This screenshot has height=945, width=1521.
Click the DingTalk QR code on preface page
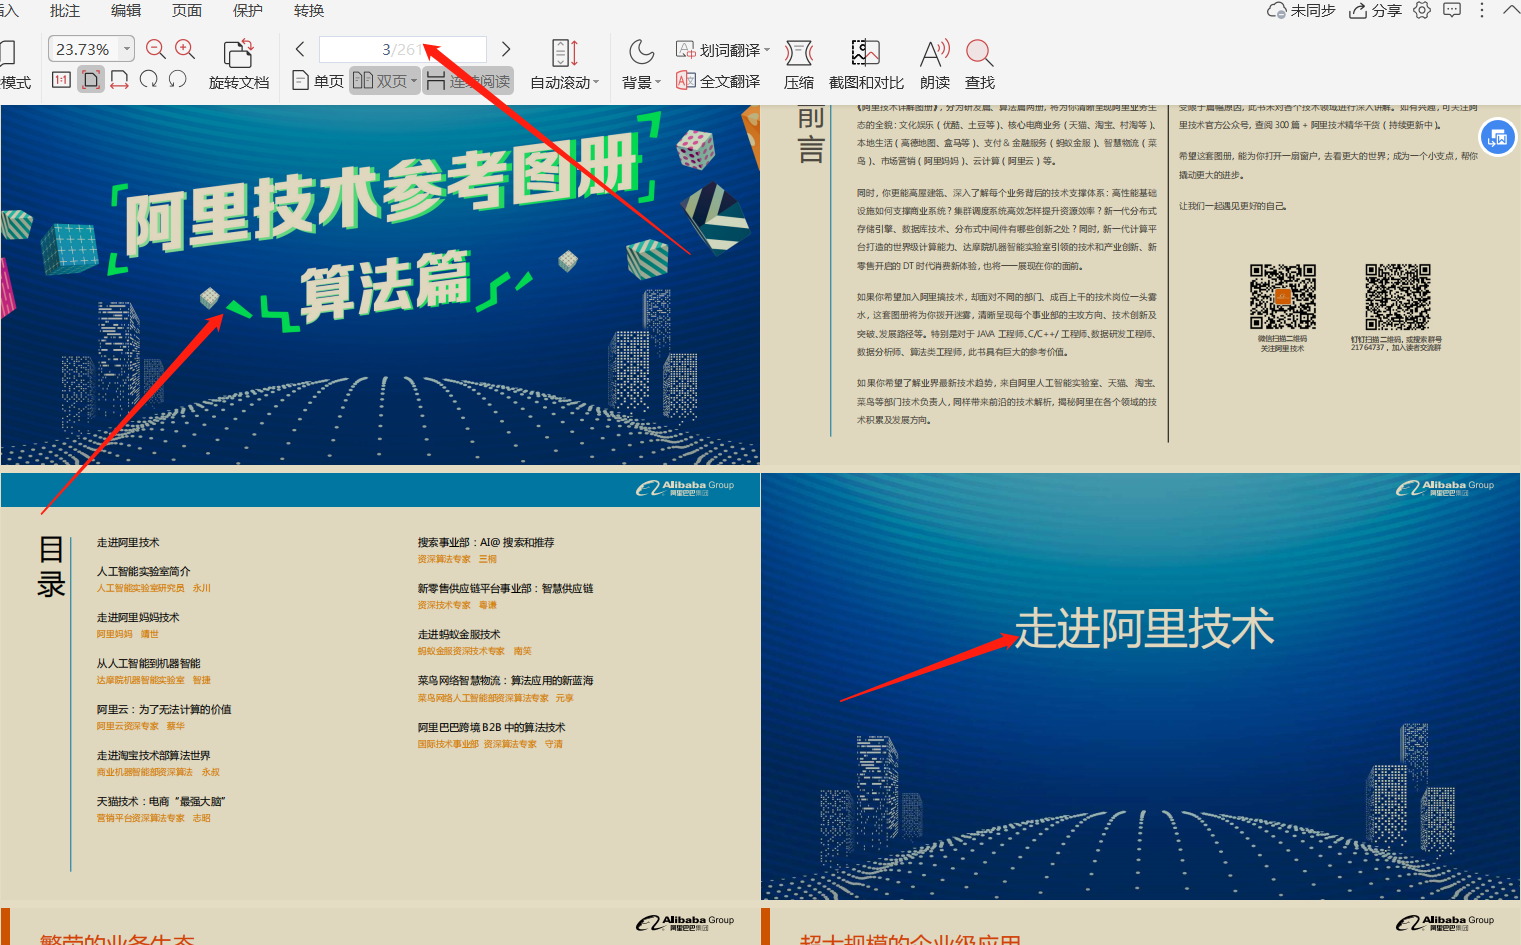pos(1398,297)
